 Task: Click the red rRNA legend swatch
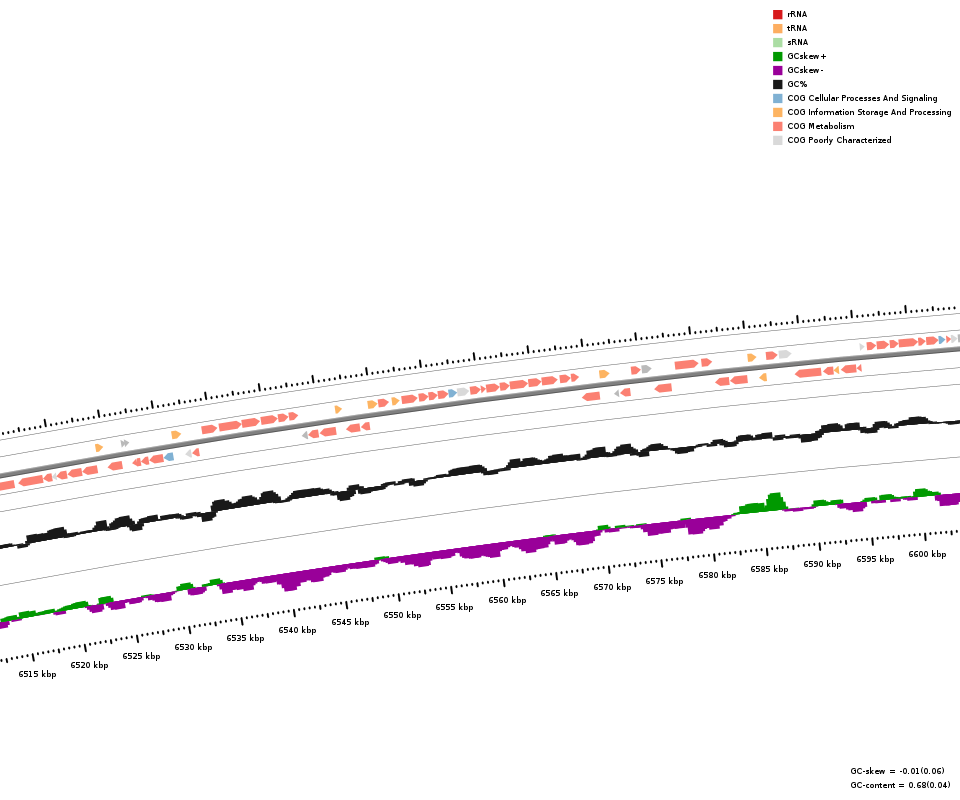[x=777, y=14]
